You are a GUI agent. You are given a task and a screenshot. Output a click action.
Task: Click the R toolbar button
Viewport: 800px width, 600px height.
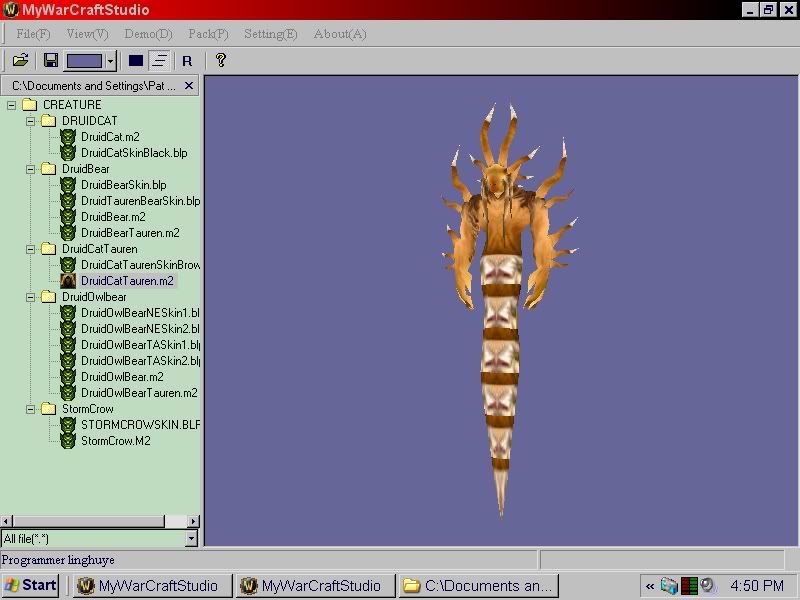click(x=187, y=61)
